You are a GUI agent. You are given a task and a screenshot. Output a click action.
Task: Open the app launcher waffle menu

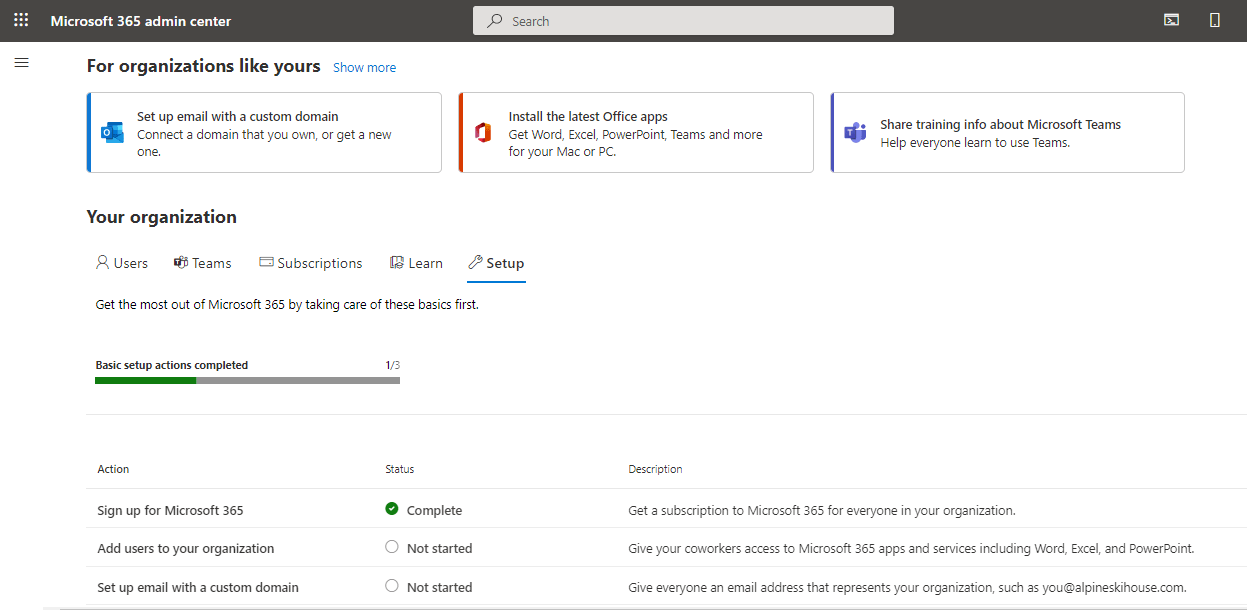(x=21, y=20)
